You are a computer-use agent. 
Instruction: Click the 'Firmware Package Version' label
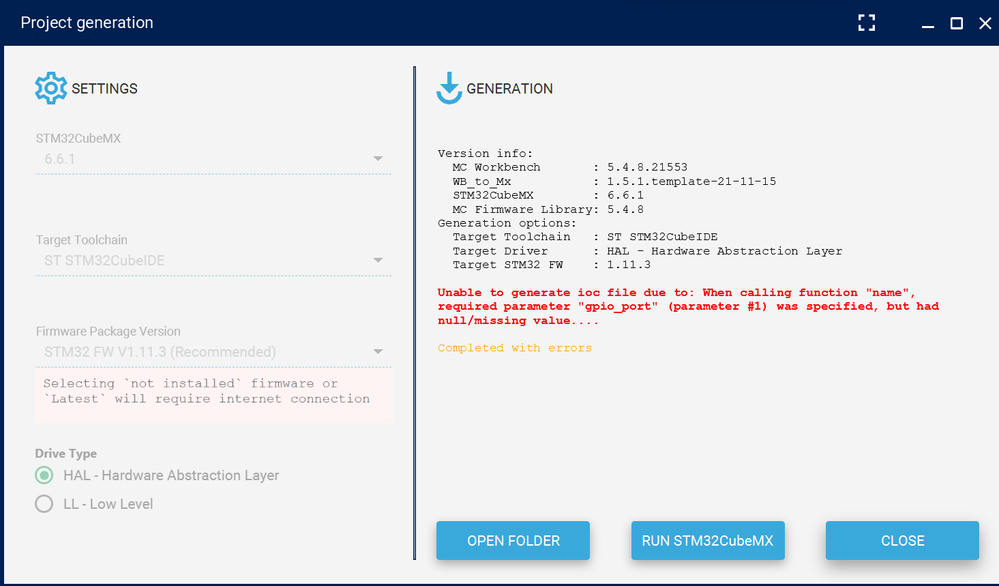(x=108, y=331)
